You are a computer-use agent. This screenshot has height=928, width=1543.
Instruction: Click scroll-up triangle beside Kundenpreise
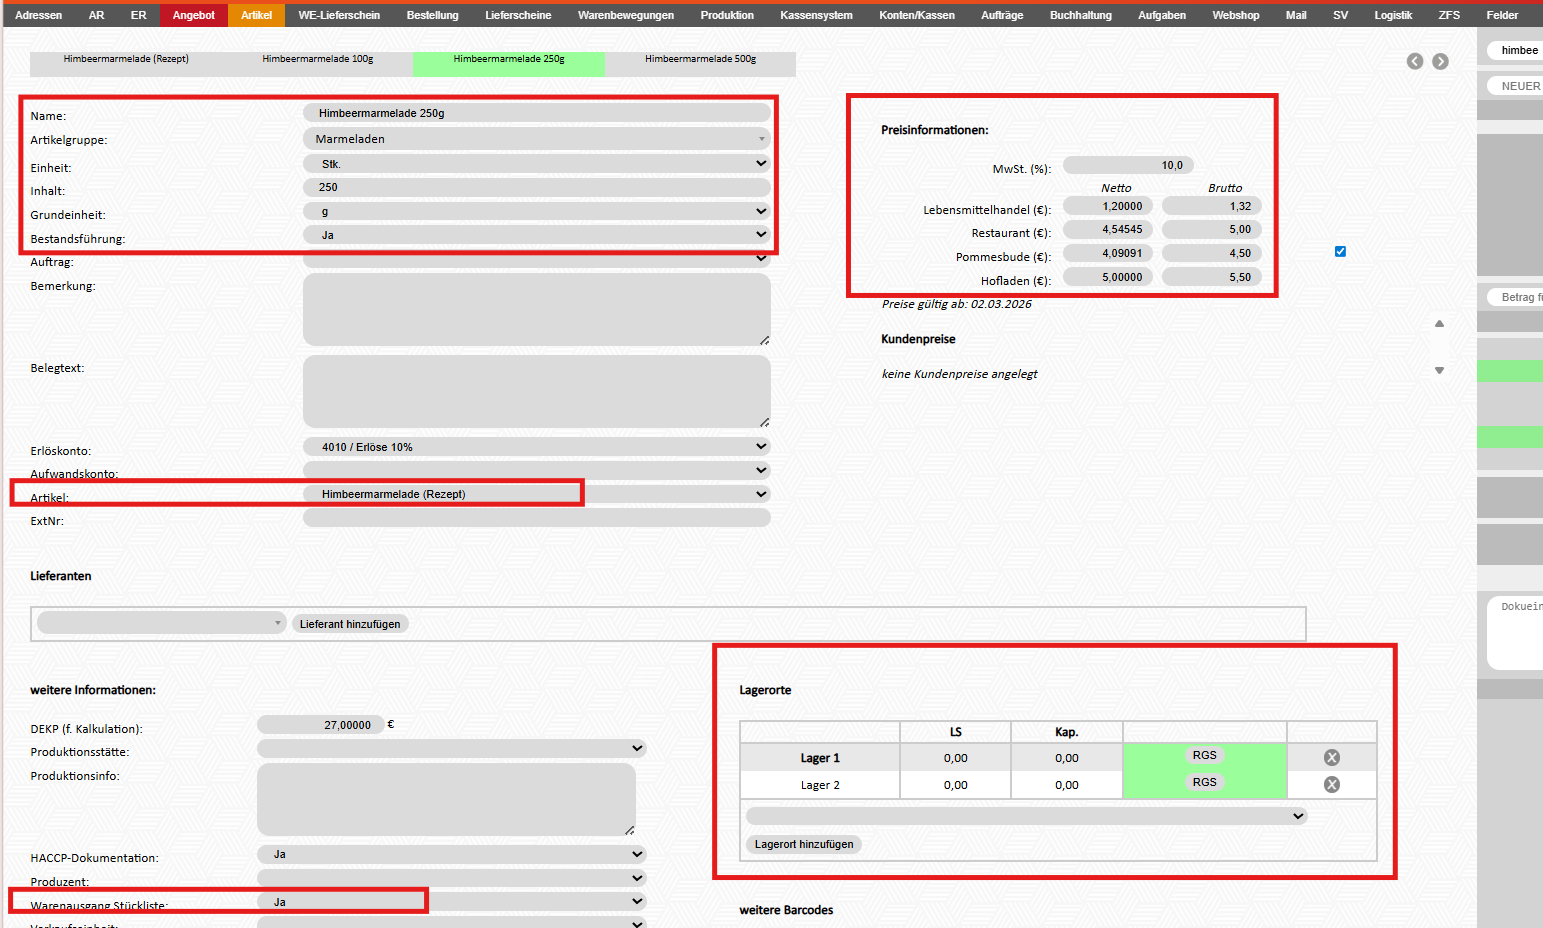click(1439, 324)
